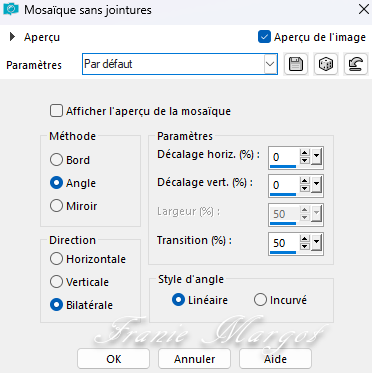This screenshot has width=372, height=373.
Task: Click into the Décalage vert. value field
Action: click(283, 185)
